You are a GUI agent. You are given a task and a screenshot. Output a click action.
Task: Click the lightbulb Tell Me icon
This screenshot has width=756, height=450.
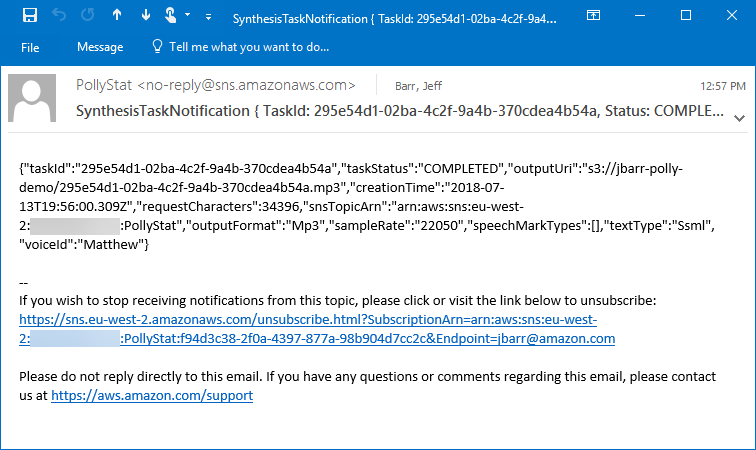[157, 47]
